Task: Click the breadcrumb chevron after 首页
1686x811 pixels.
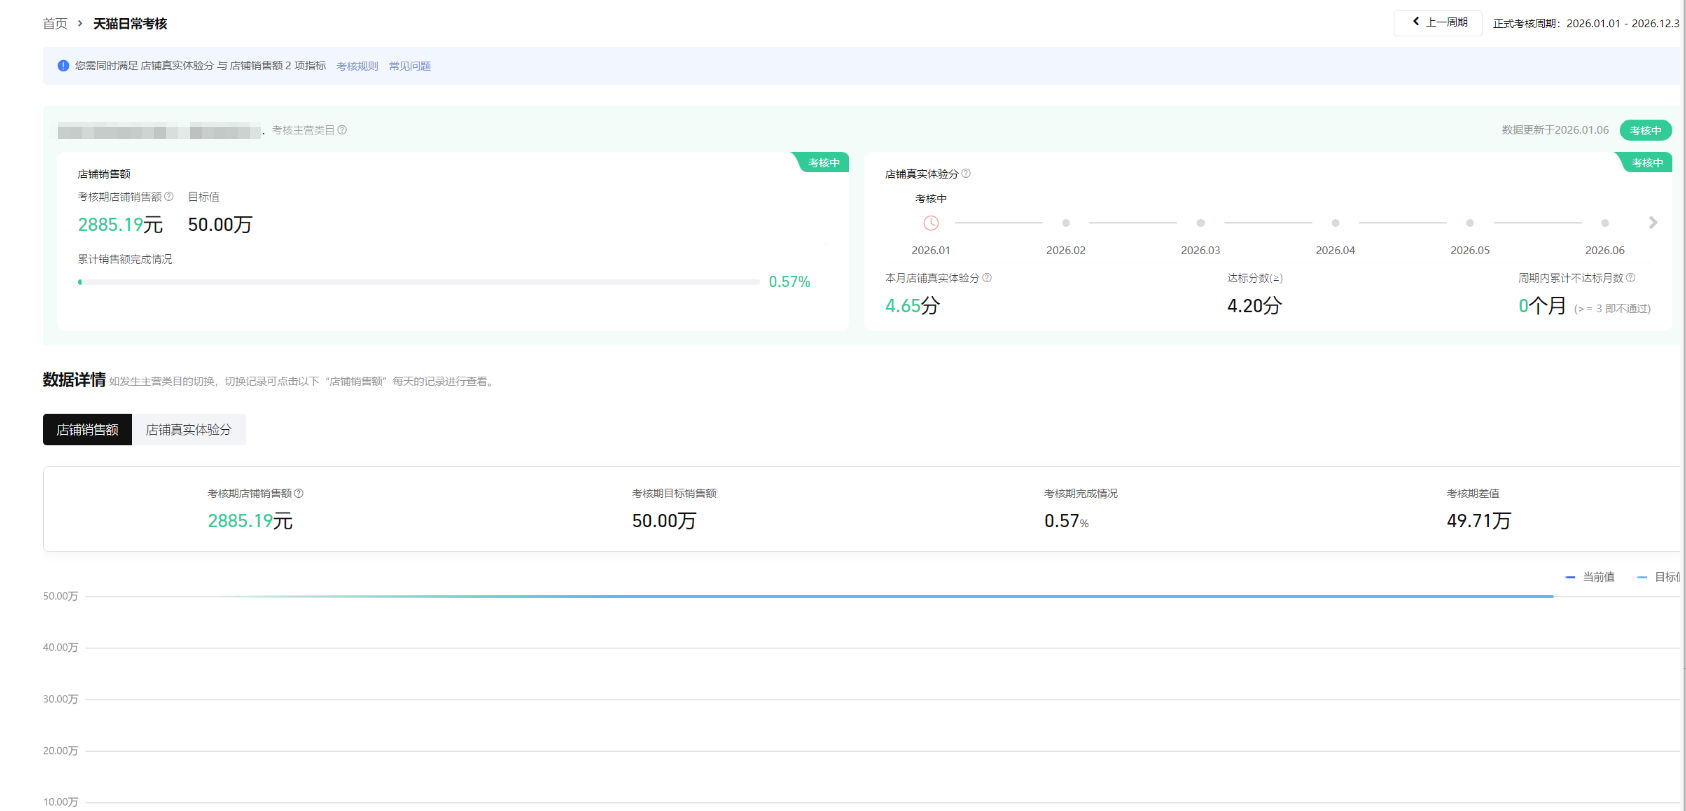Action: [x=80, y=23]
